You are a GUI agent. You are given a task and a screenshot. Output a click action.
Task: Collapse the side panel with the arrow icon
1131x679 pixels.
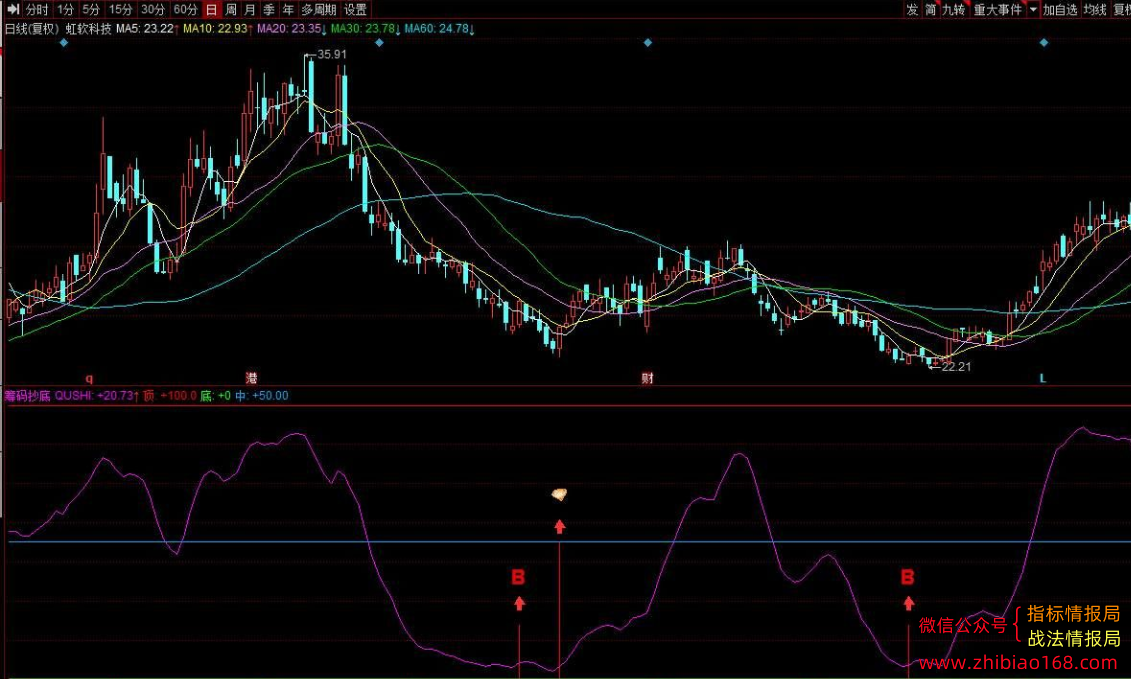(12, 9)
